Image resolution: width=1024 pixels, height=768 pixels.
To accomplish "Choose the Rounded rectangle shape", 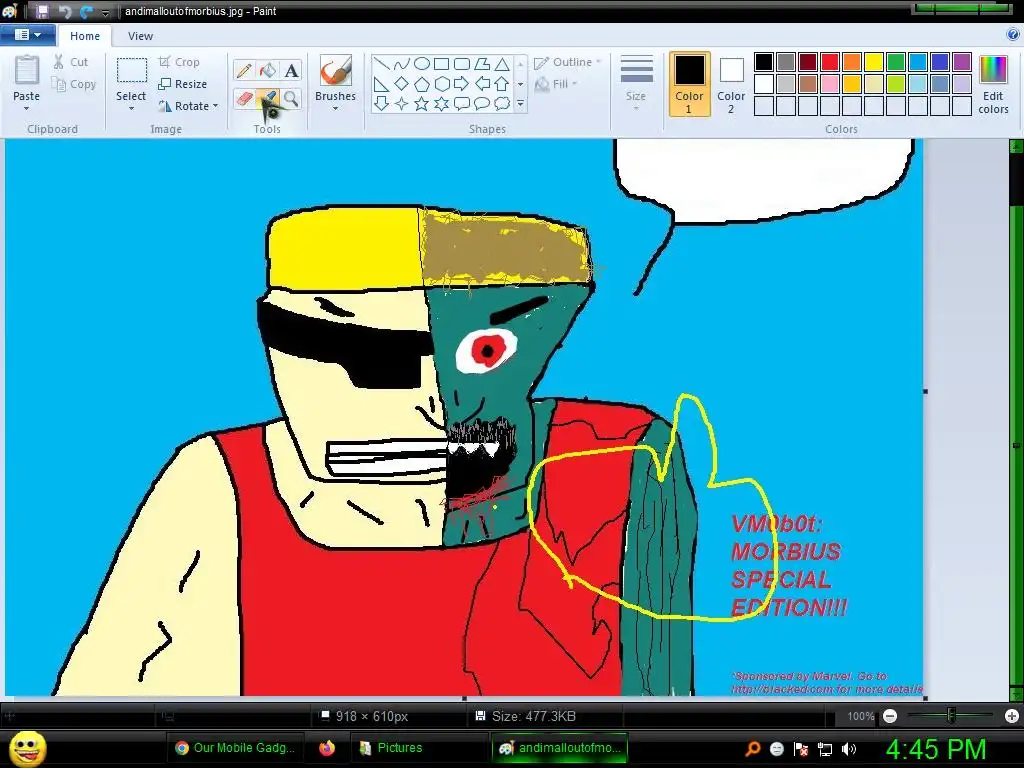I will click(x=462, y=64).
